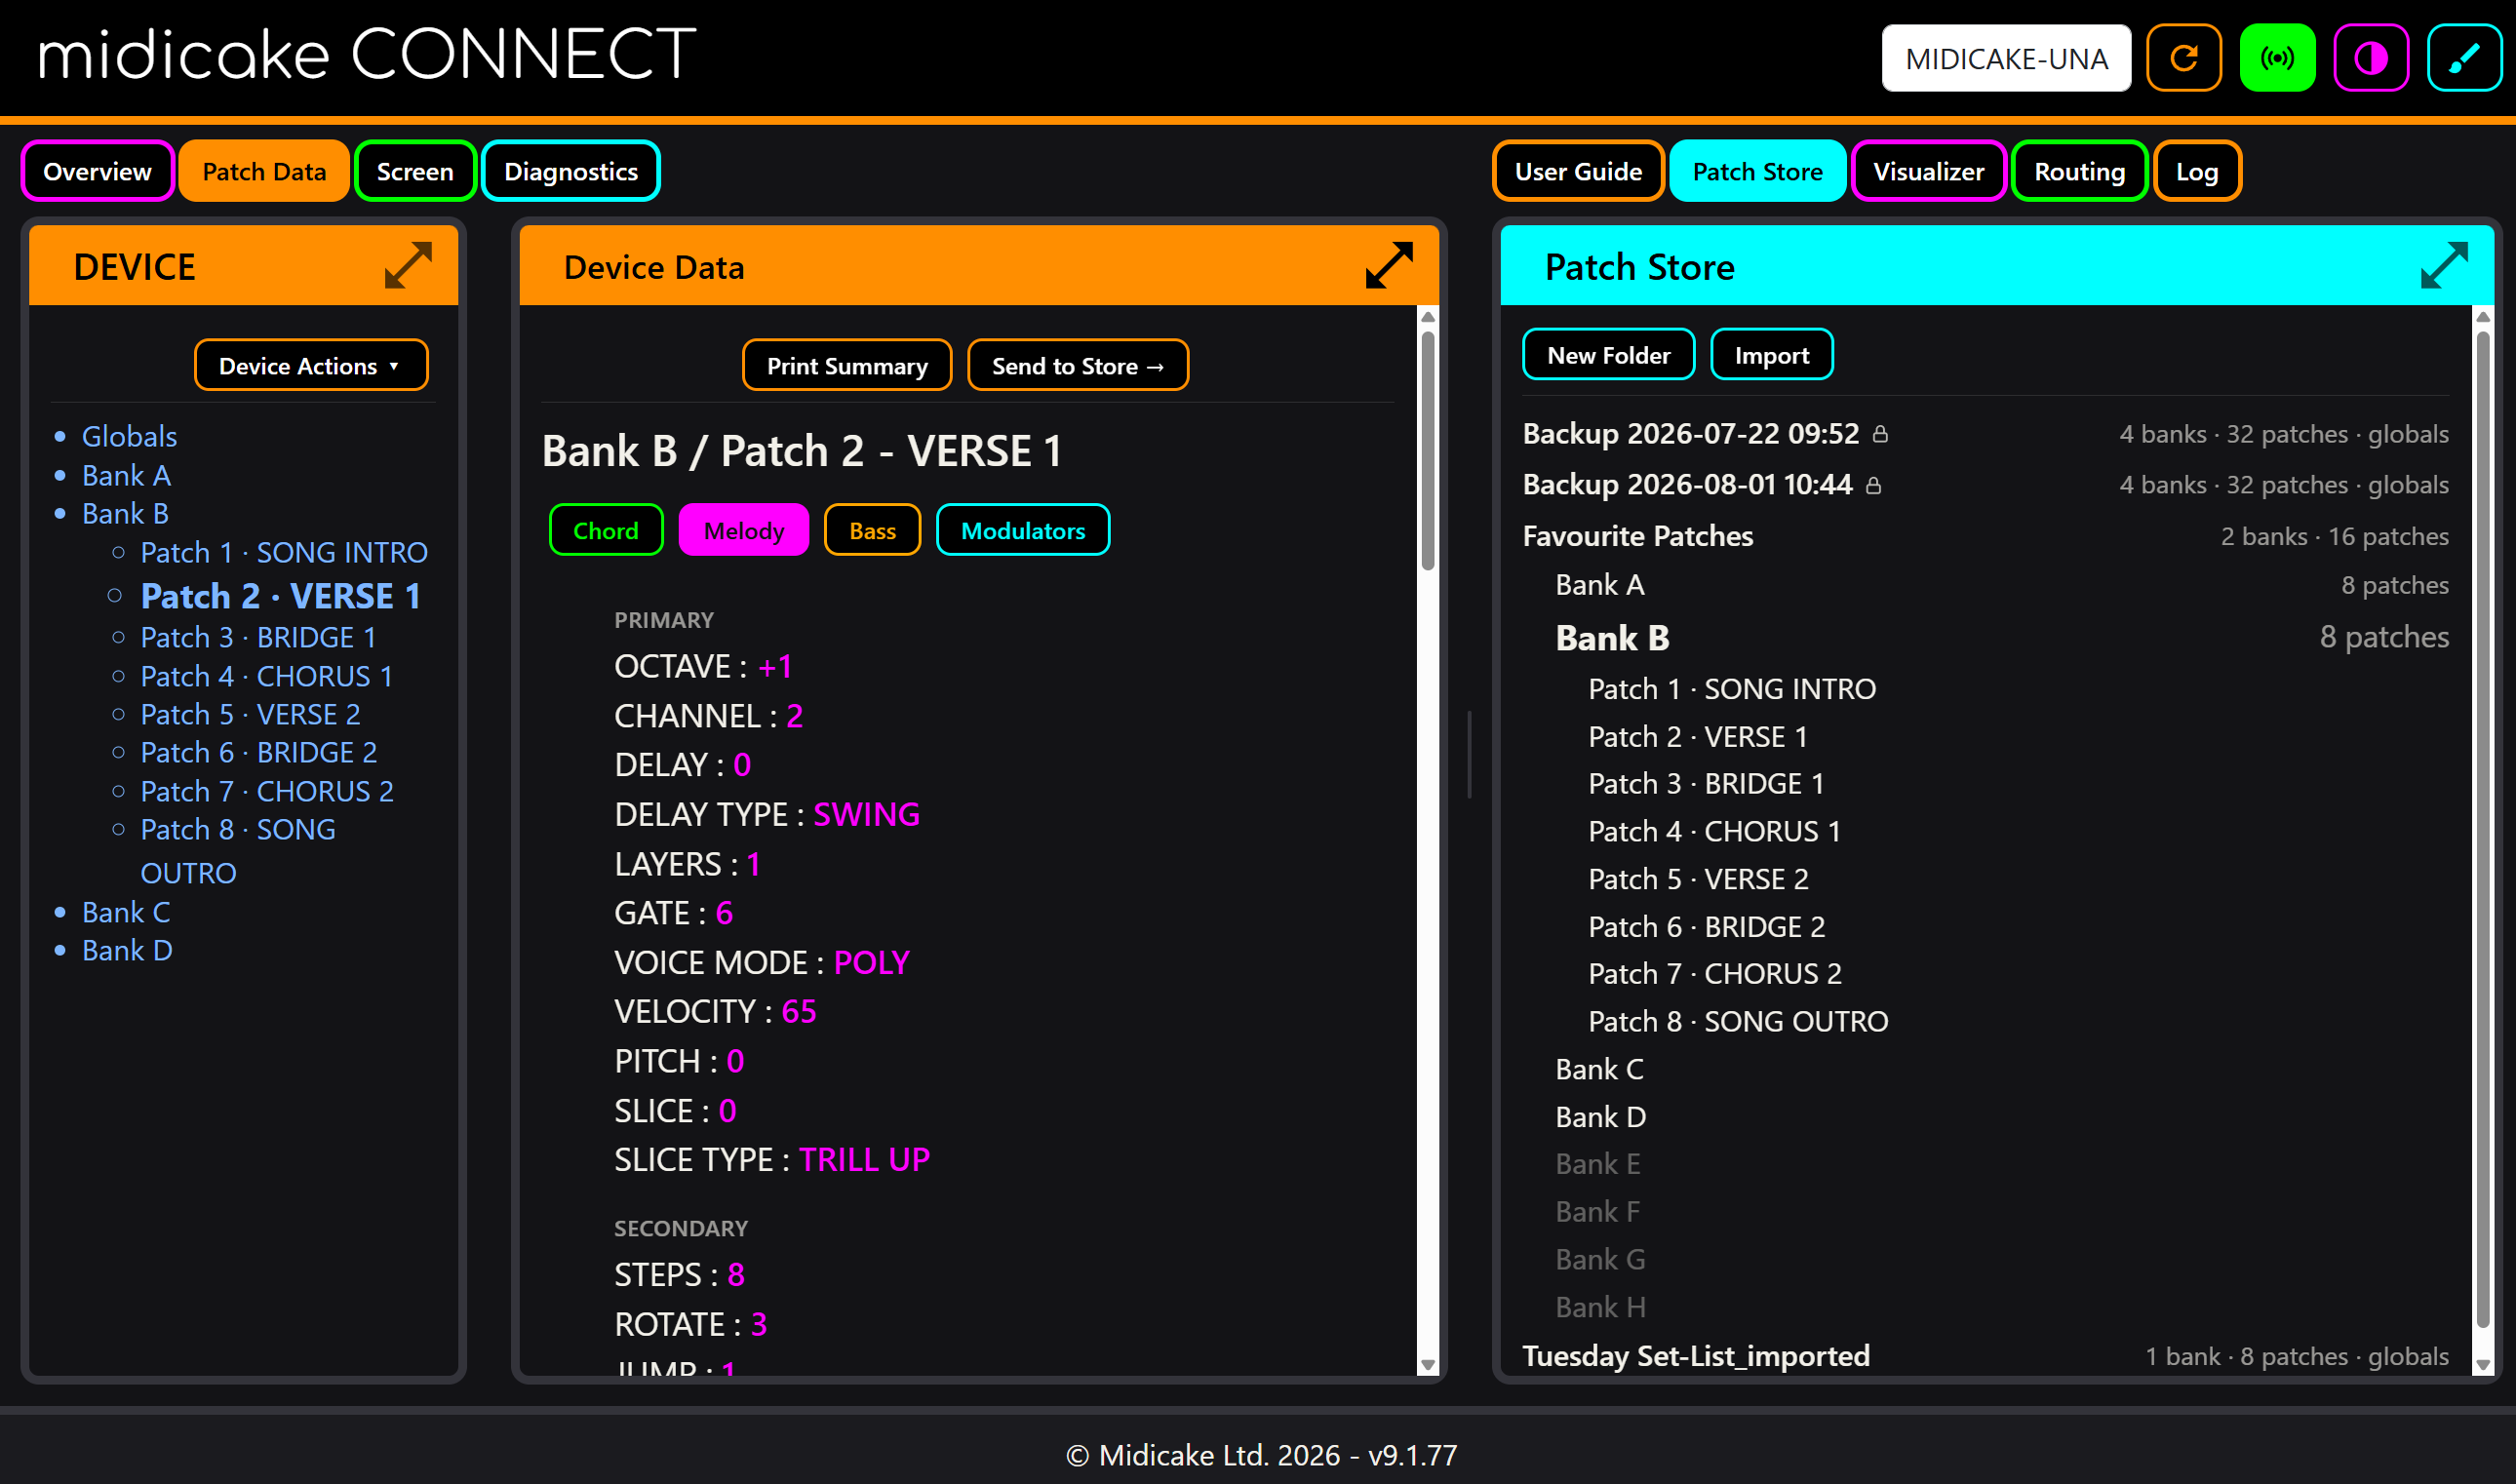Open the Screen tab
Screen dimensions: 2516x1484
pos(415,171)
